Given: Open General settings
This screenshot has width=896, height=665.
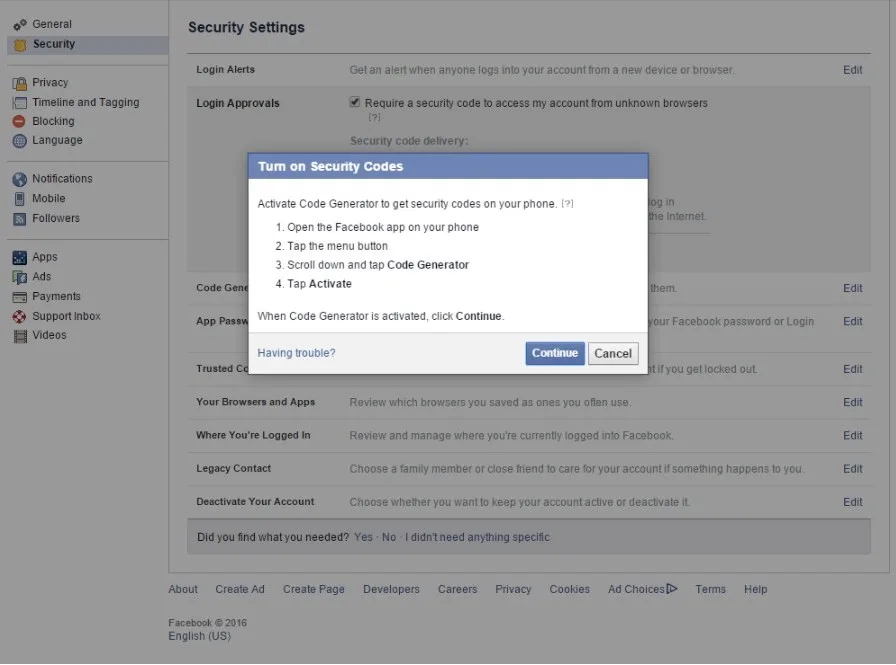Looking at the screenshot, I should pyautogui.click(x=52, y=24).
